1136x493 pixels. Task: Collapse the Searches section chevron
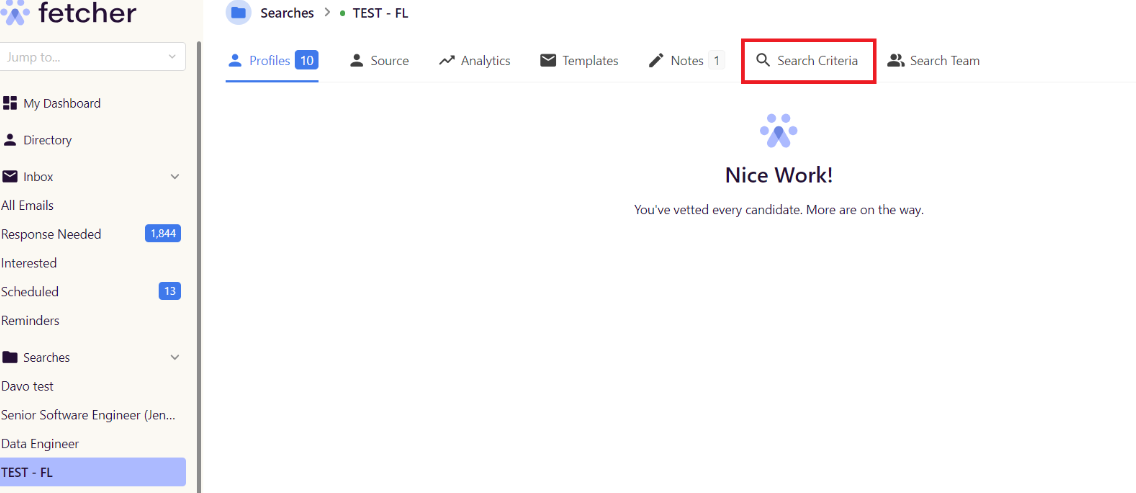[x=175, y=357]
